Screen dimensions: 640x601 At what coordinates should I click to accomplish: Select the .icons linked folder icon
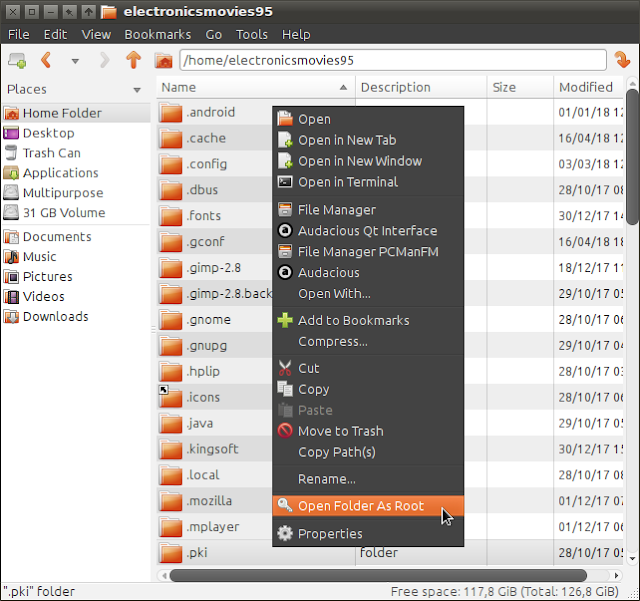(x=171, y=397)
